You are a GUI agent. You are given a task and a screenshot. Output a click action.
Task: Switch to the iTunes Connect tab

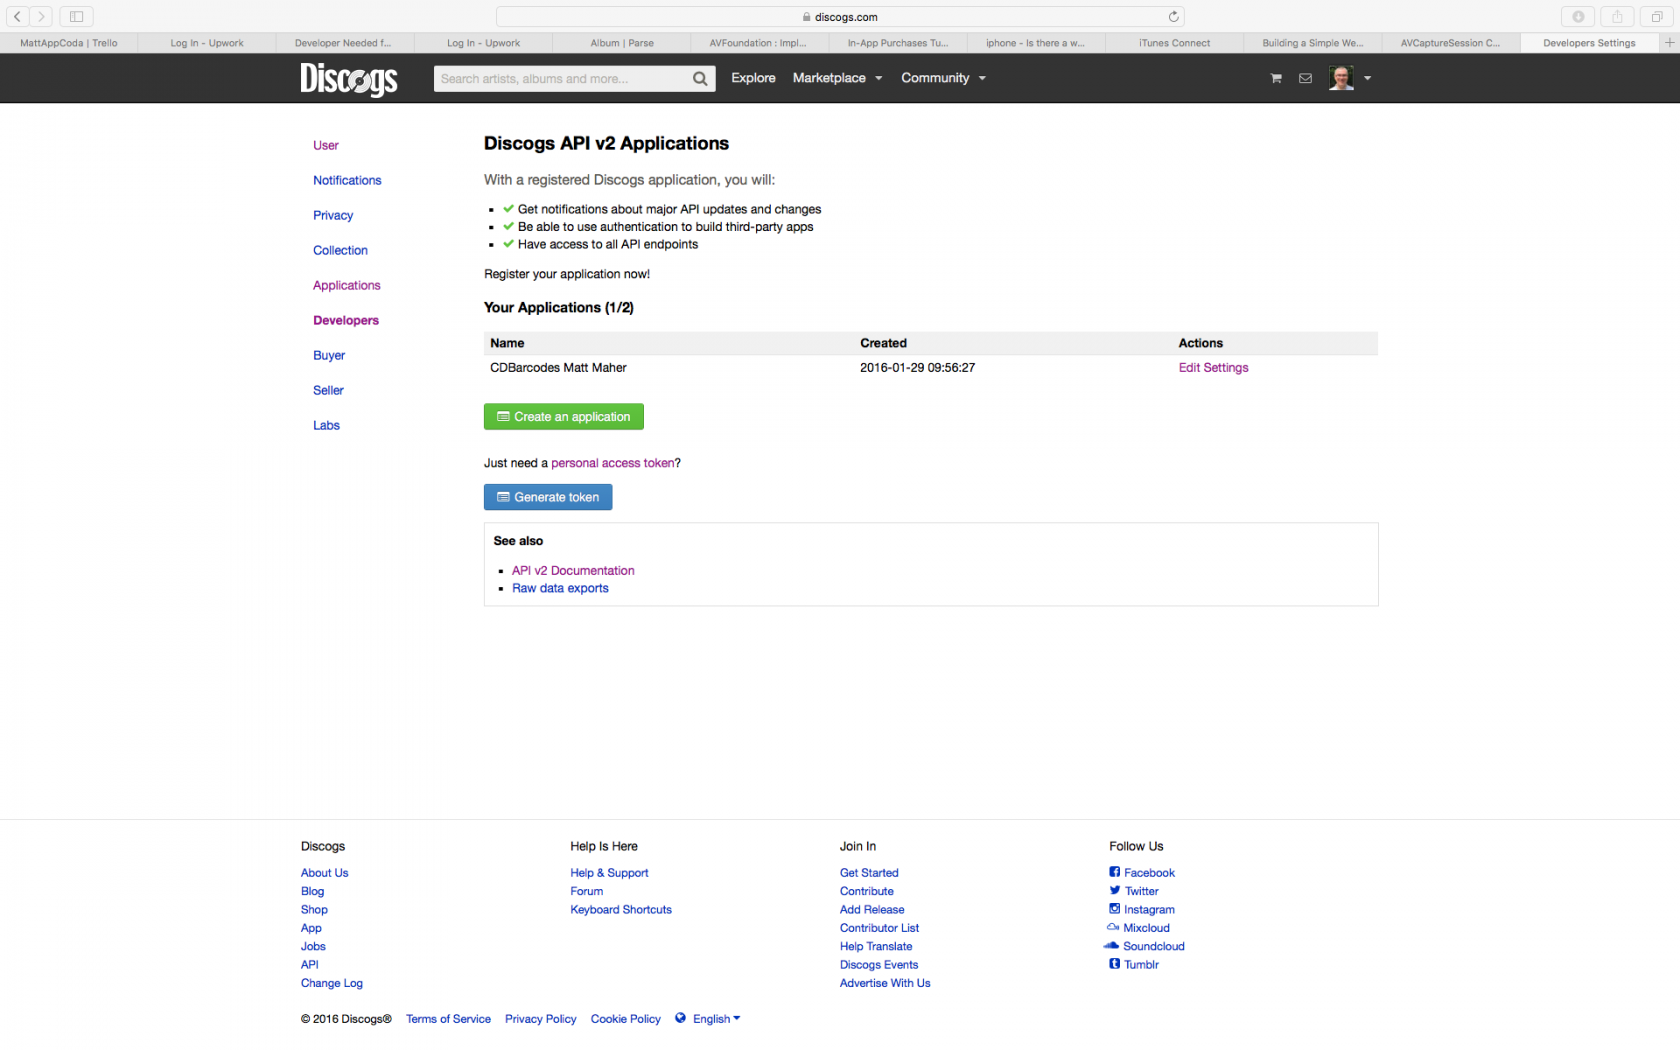[1174, 43]
